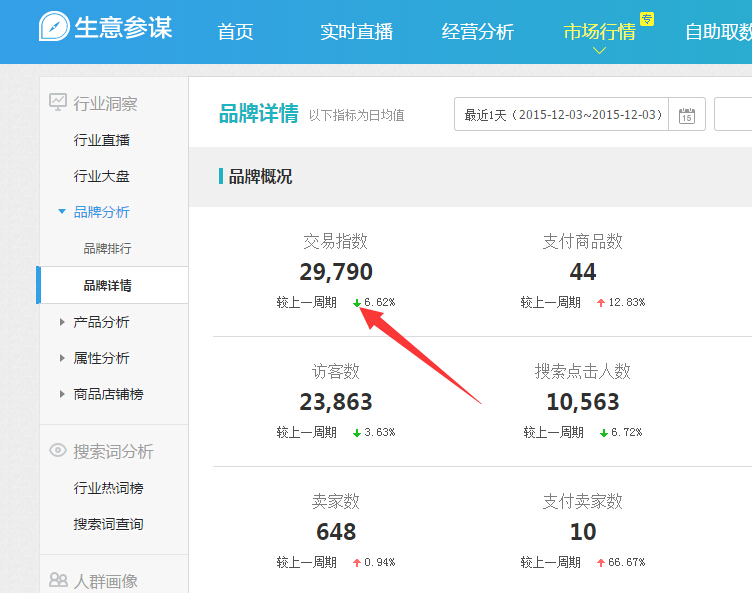Screen dimensions: 752x593
Task: Click the 访客数 metric label
Action: [335, 371]
